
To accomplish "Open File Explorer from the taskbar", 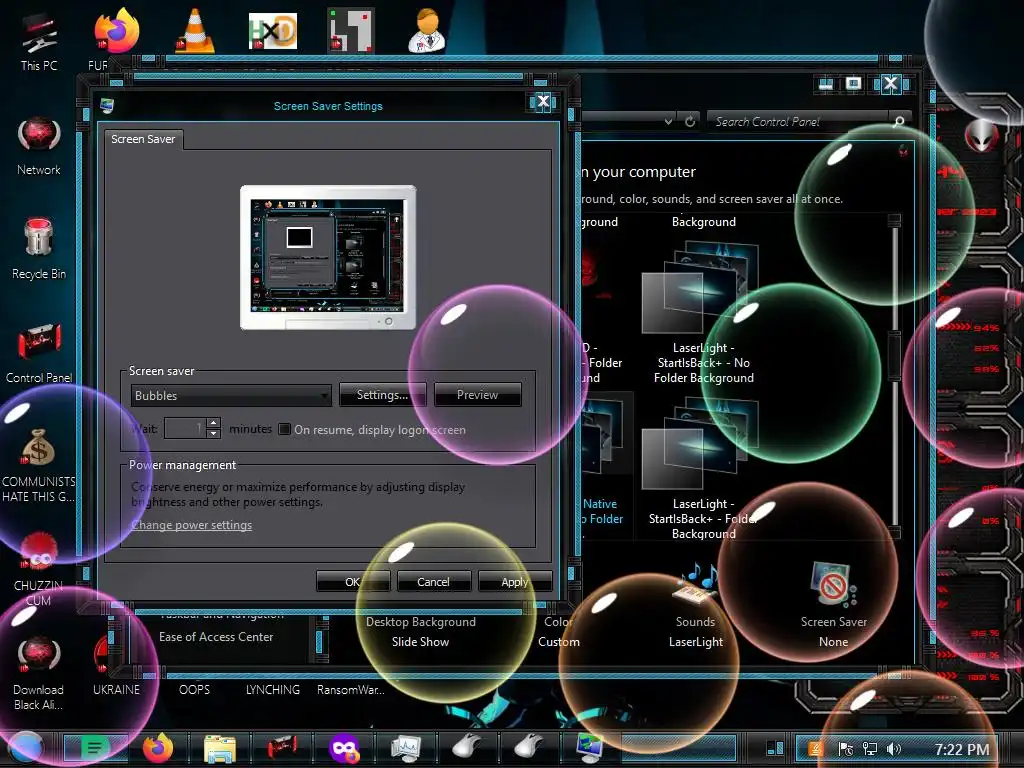I will (220, 748).
